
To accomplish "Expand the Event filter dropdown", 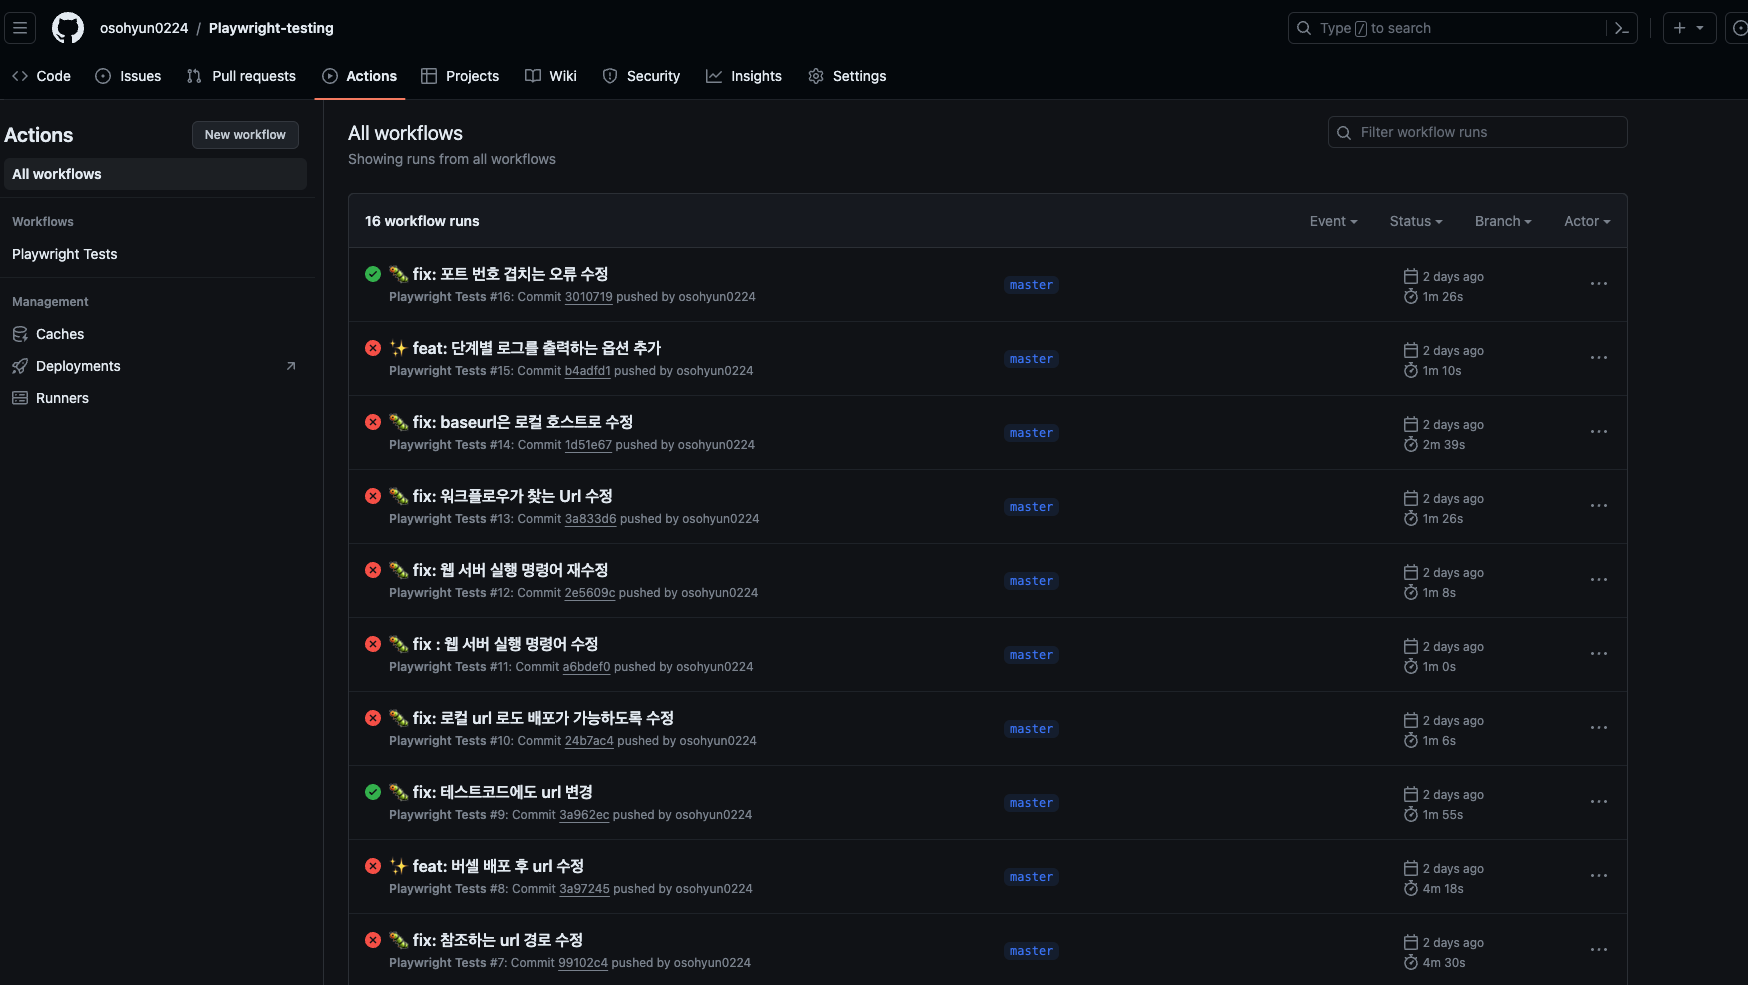I will (x=1333, y=221).
